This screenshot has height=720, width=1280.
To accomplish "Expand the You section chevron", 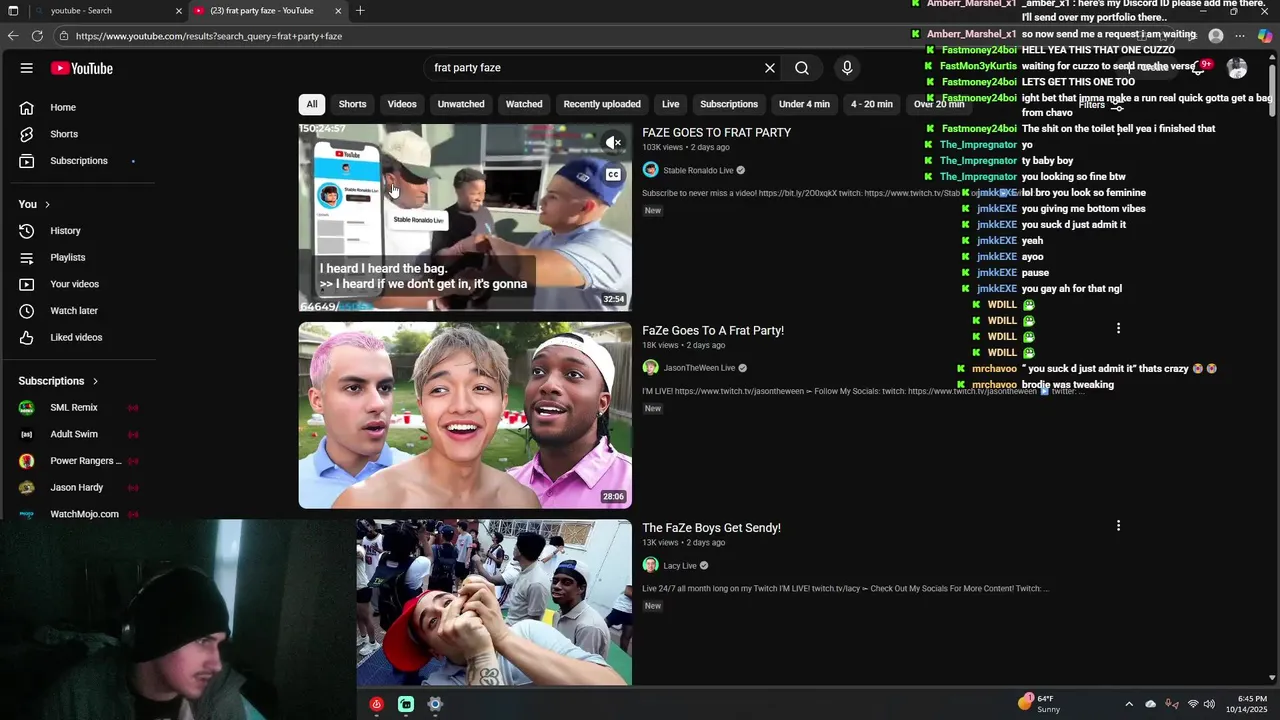I will [46, 204].
